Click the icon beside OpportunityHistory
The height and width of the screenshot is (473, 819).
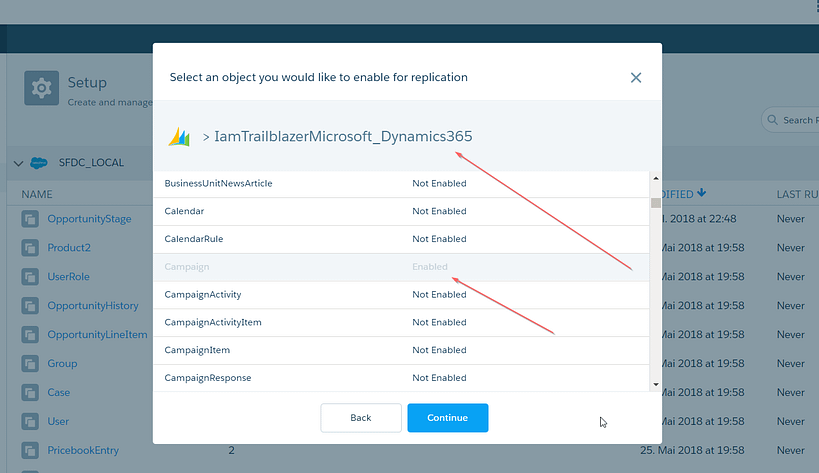(x=30, y=306)
